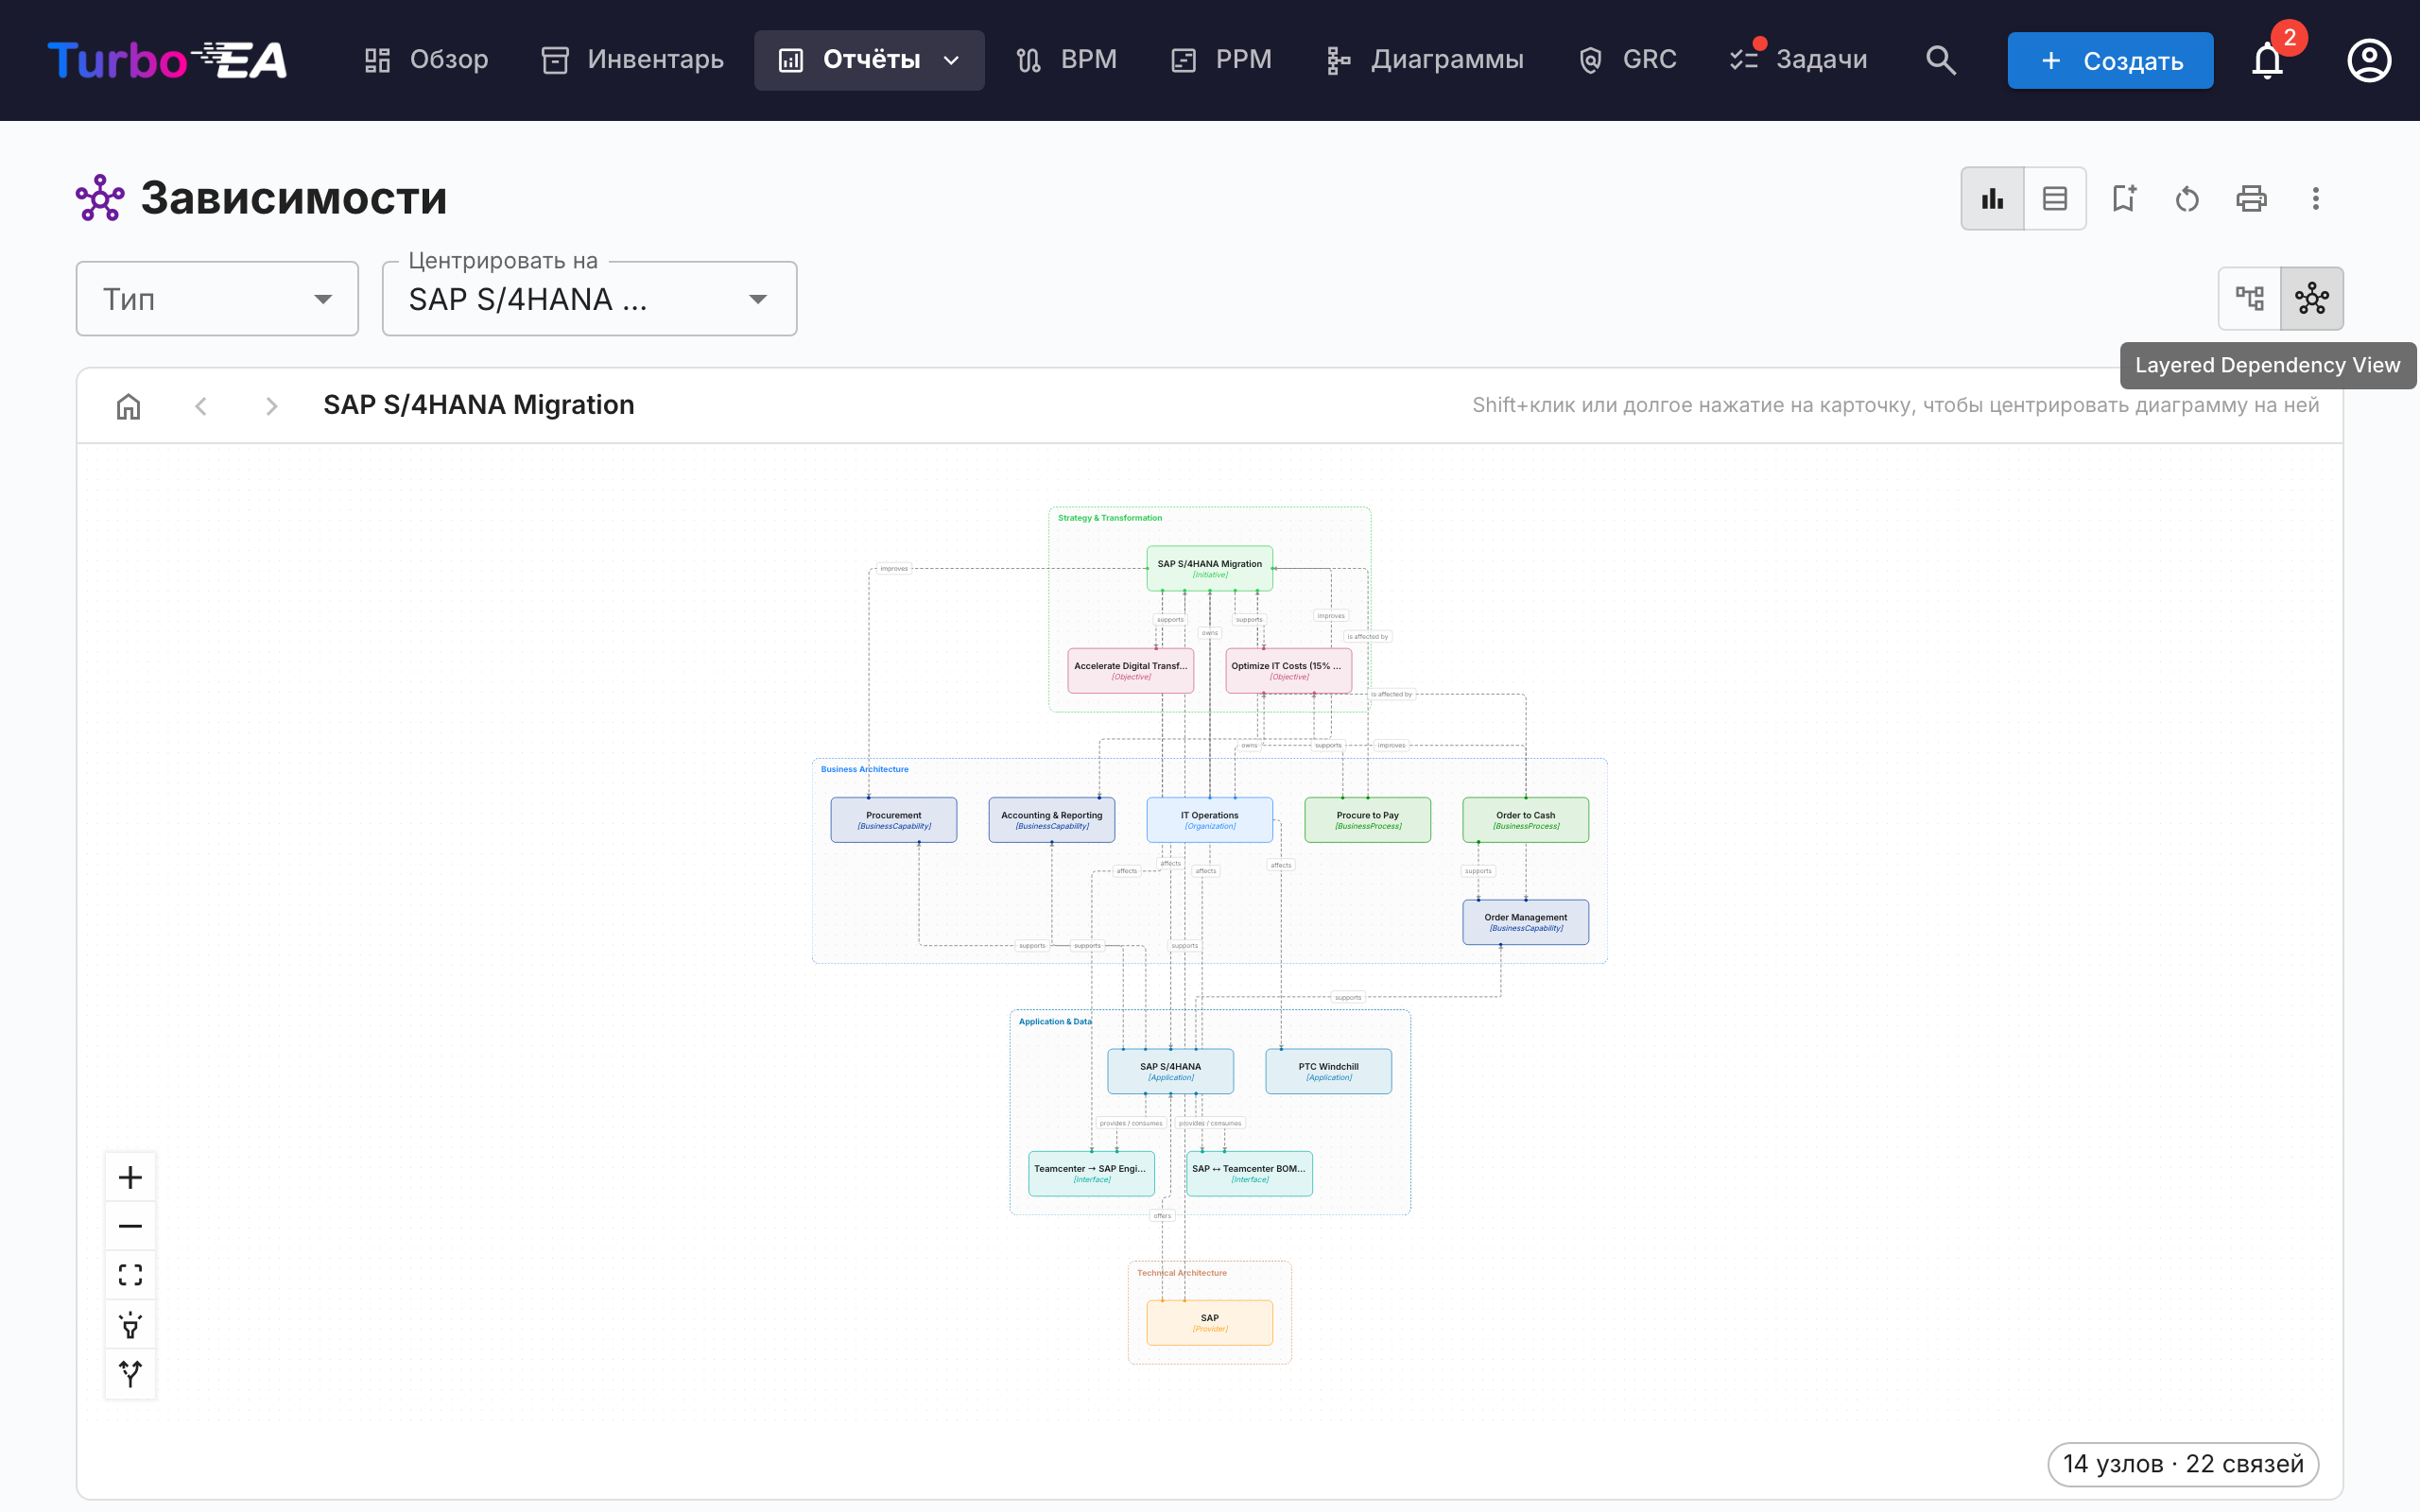Save report as bookmark icon

tap(2123, 198)
